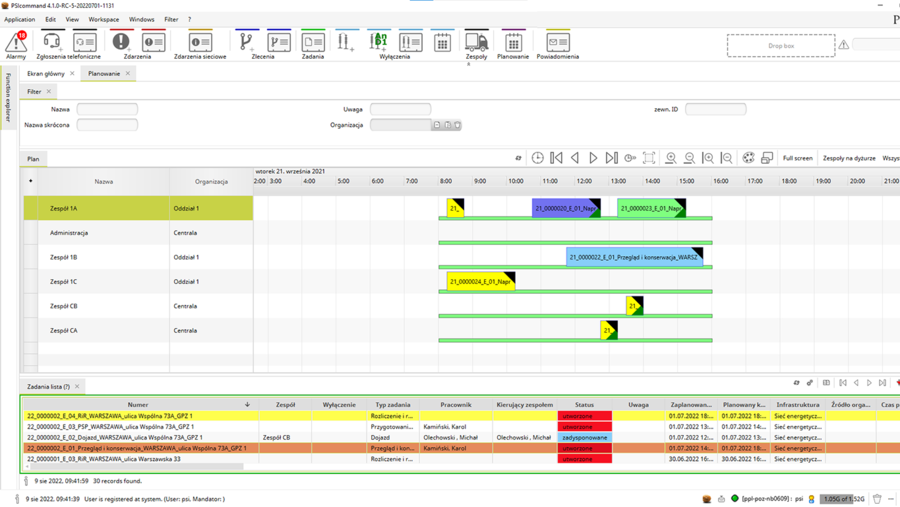Step the Plan timeline forward
This screenshot has height=507, width=900.
point(593,158)
